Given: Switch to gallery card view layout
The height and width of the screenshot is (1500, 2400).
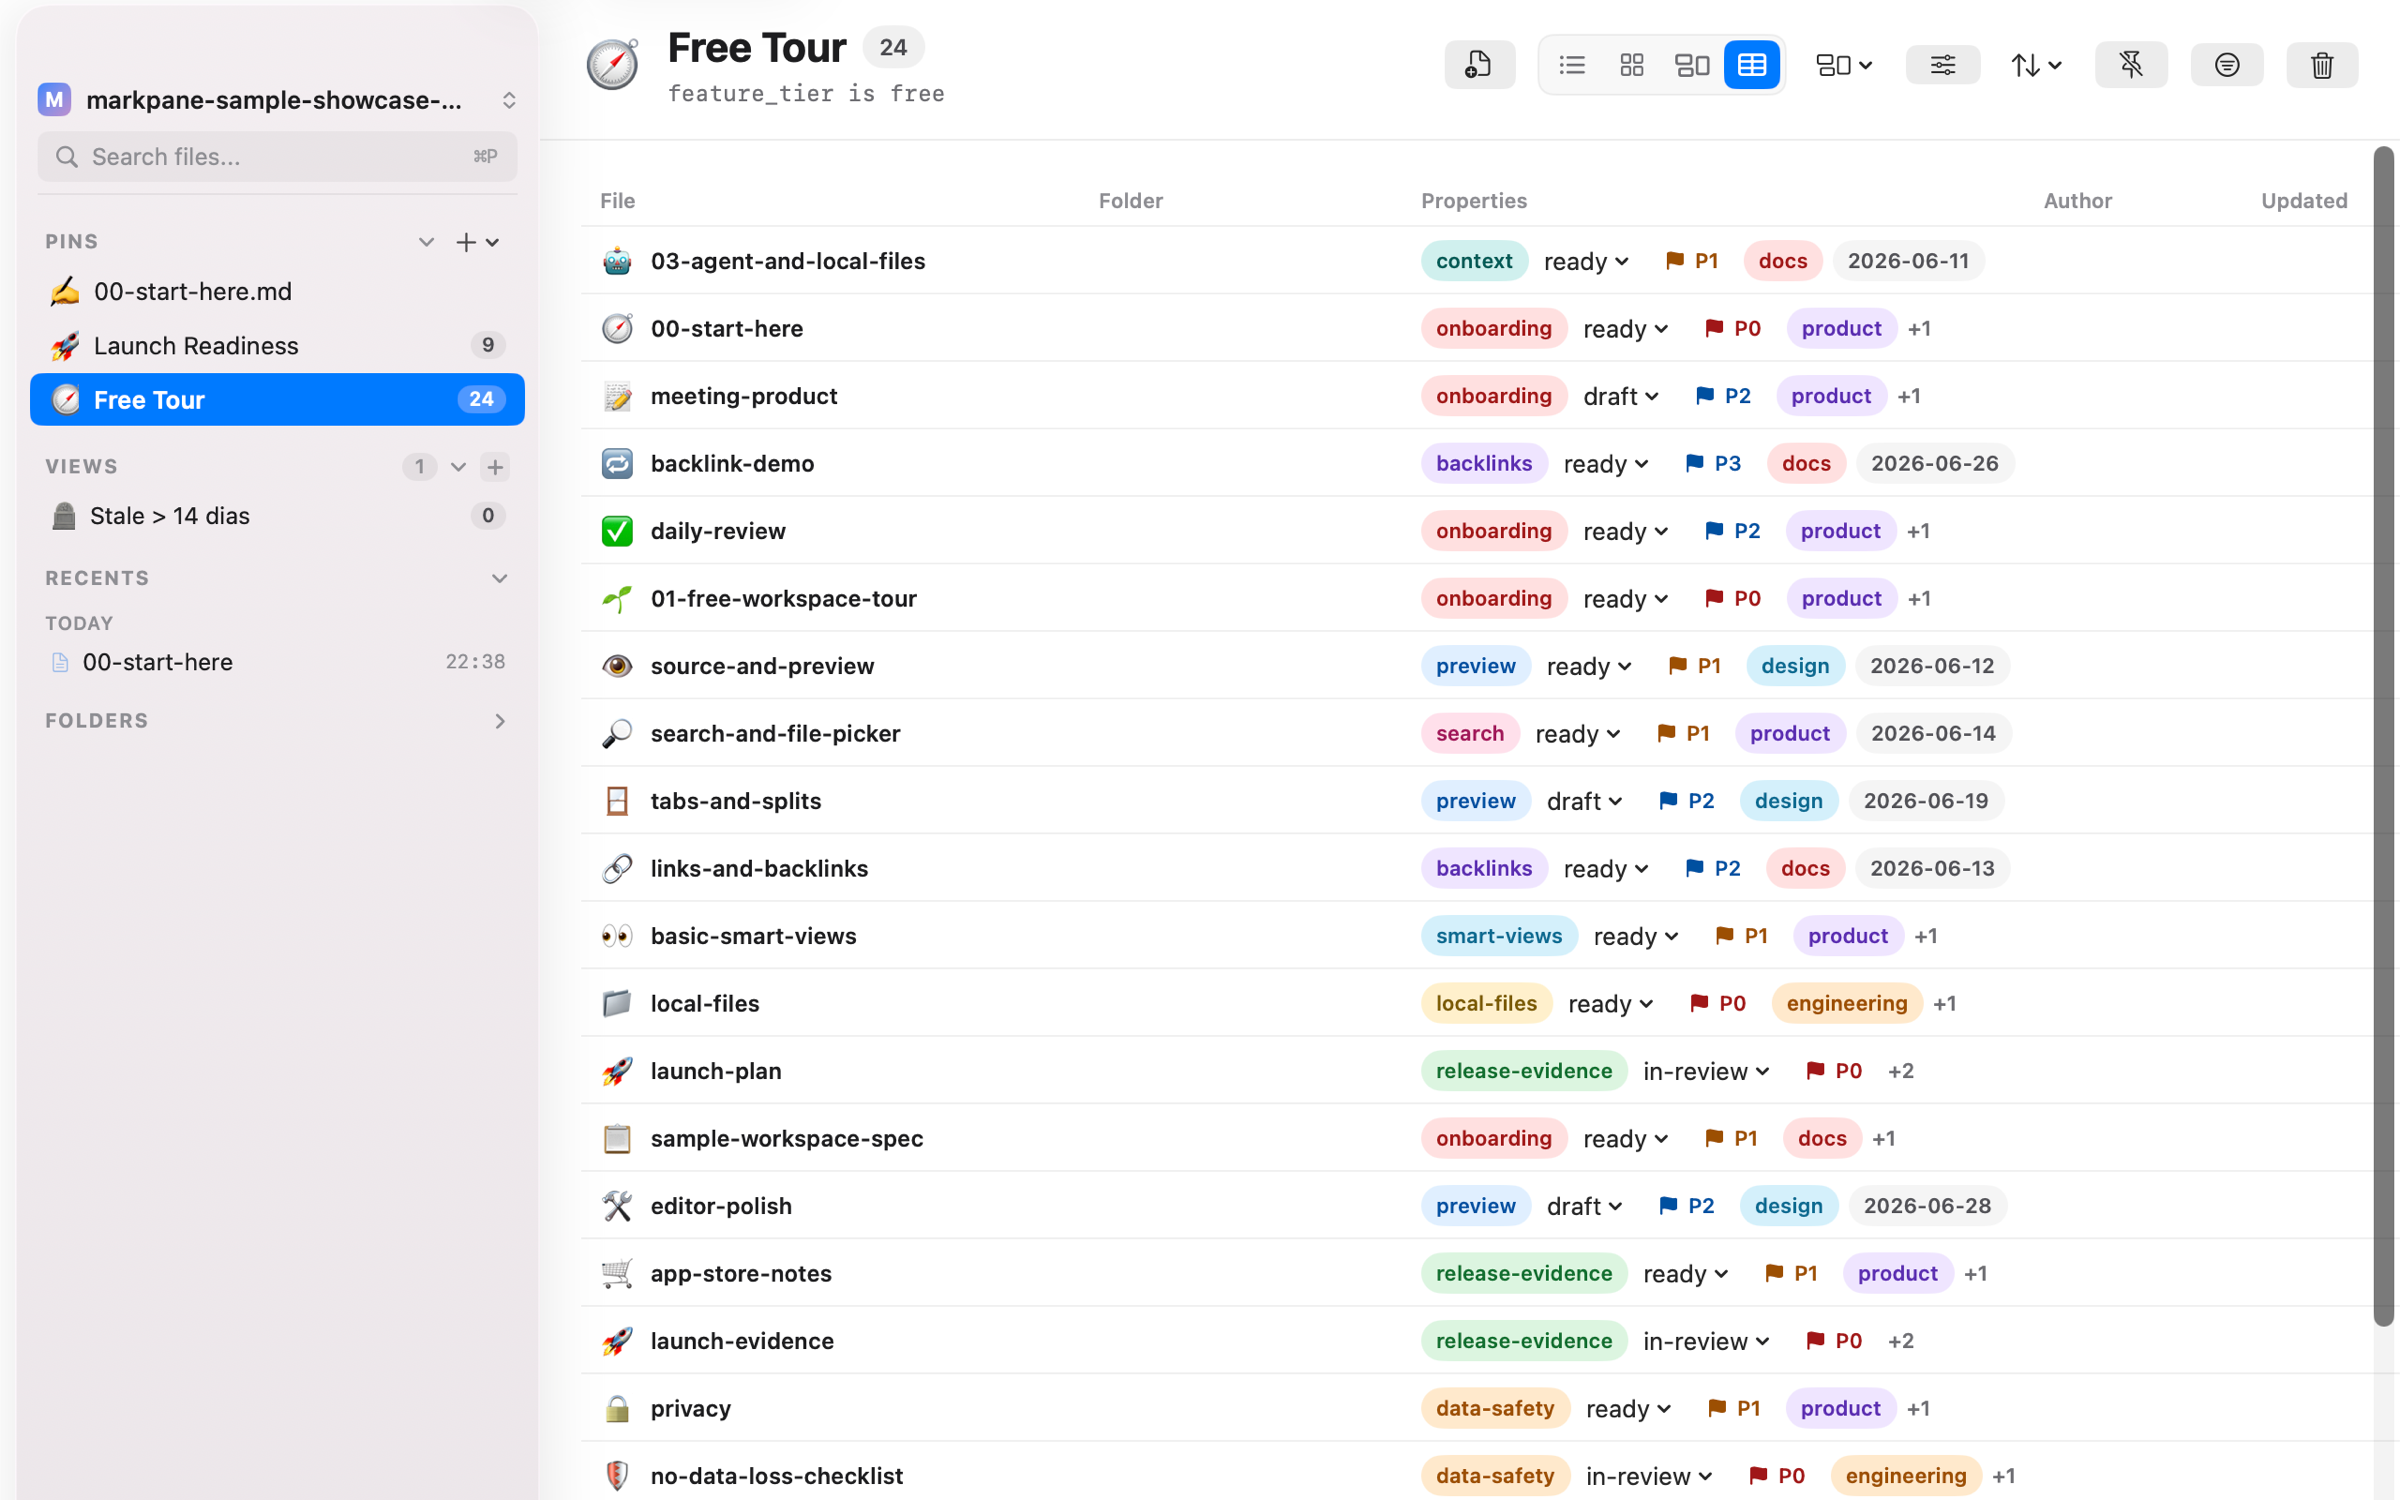Looking at the screenshot, I should click(x=1692, y=65).
